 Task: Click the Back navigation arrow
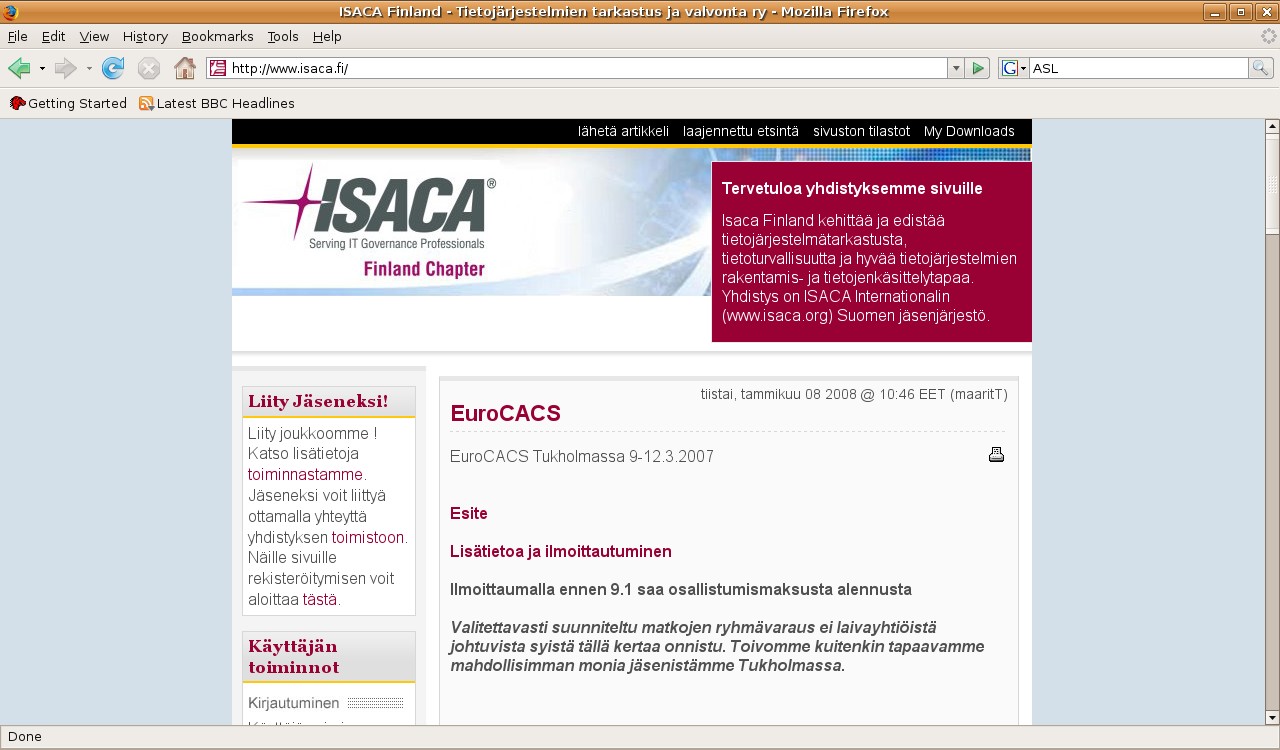click(x=19, y=68)
